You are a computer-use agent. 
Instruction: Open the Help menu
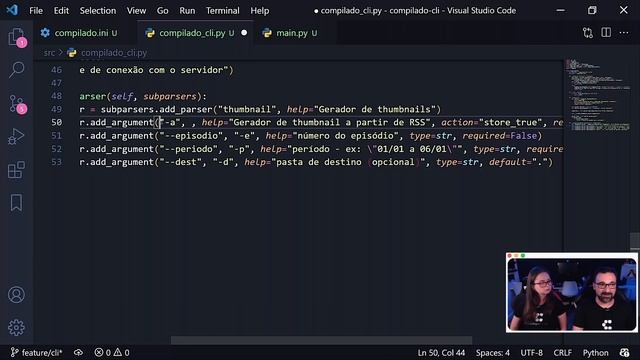pos(260,11)
